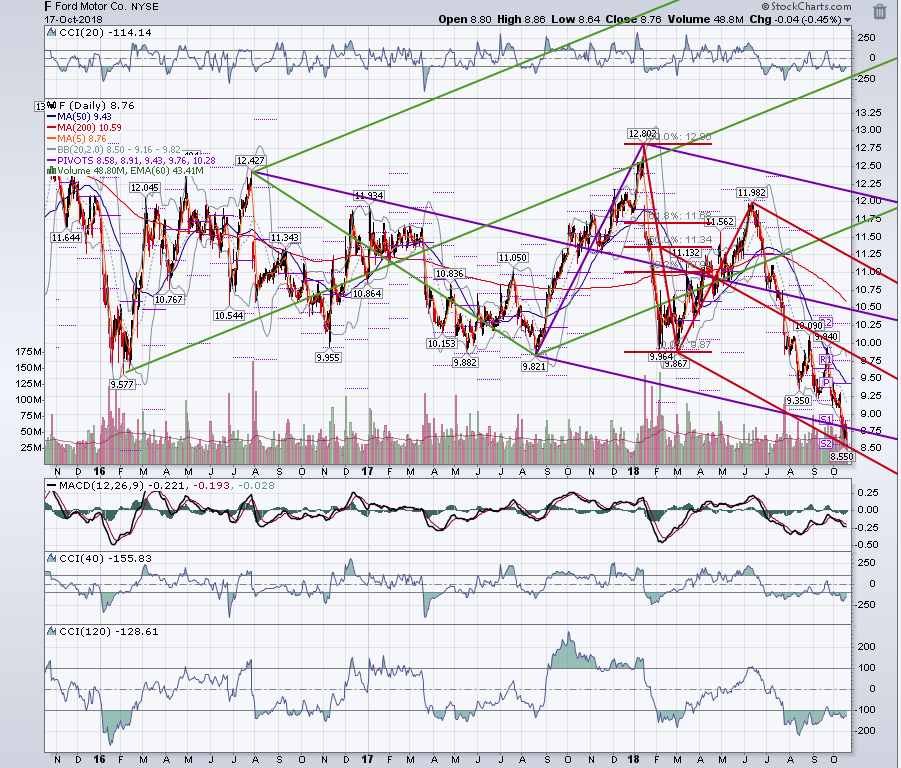
Task: Click the 9.350 price label
Action: (798, 400)
